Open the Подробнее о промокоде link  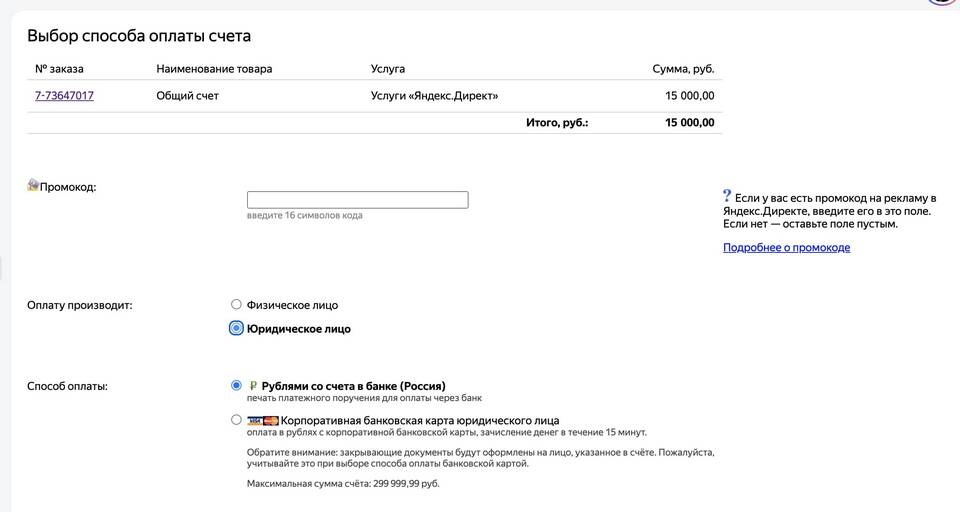786,247
